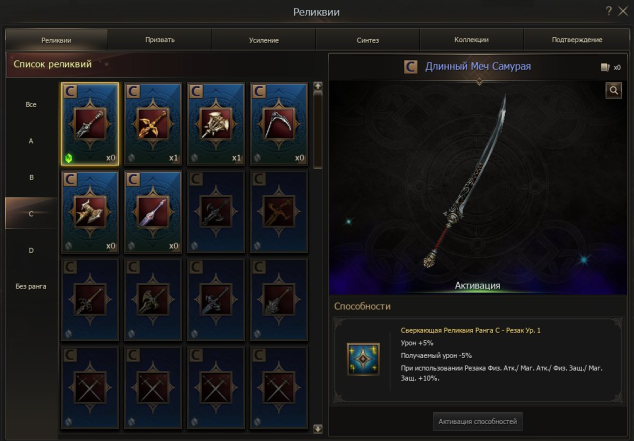The height and width of the screenshot is (441, 634).
Task: Select the selected Samurai Long Sword relic card
Action: tap(90, 124)
